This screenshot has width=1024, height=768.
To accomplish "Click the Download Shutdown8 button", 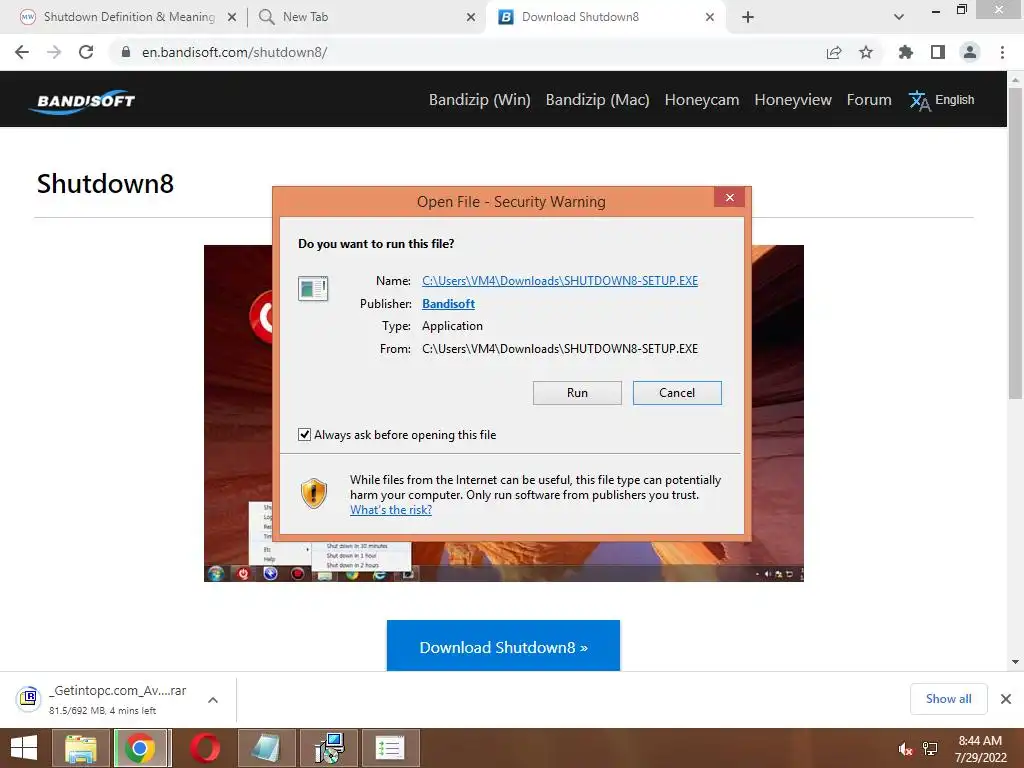I will (504, 646).
